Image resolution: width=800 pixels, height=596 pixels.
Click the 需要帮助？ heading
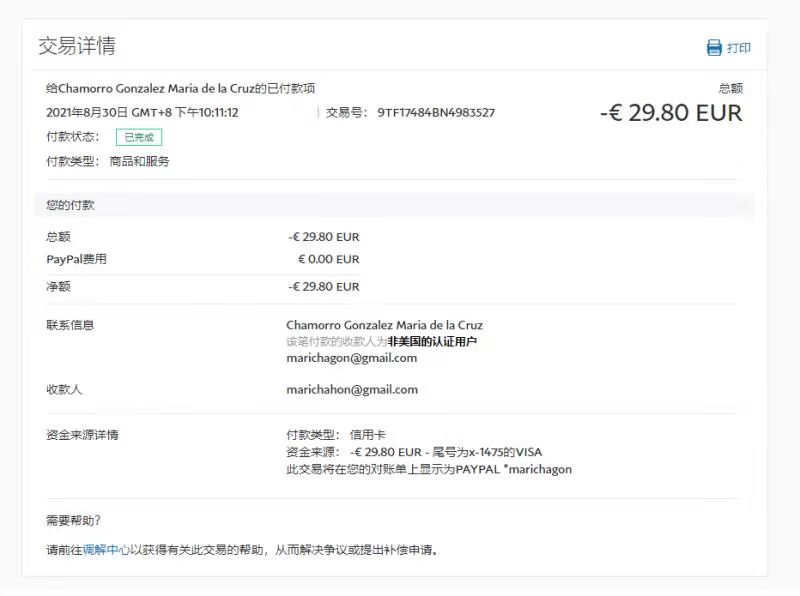74,520
